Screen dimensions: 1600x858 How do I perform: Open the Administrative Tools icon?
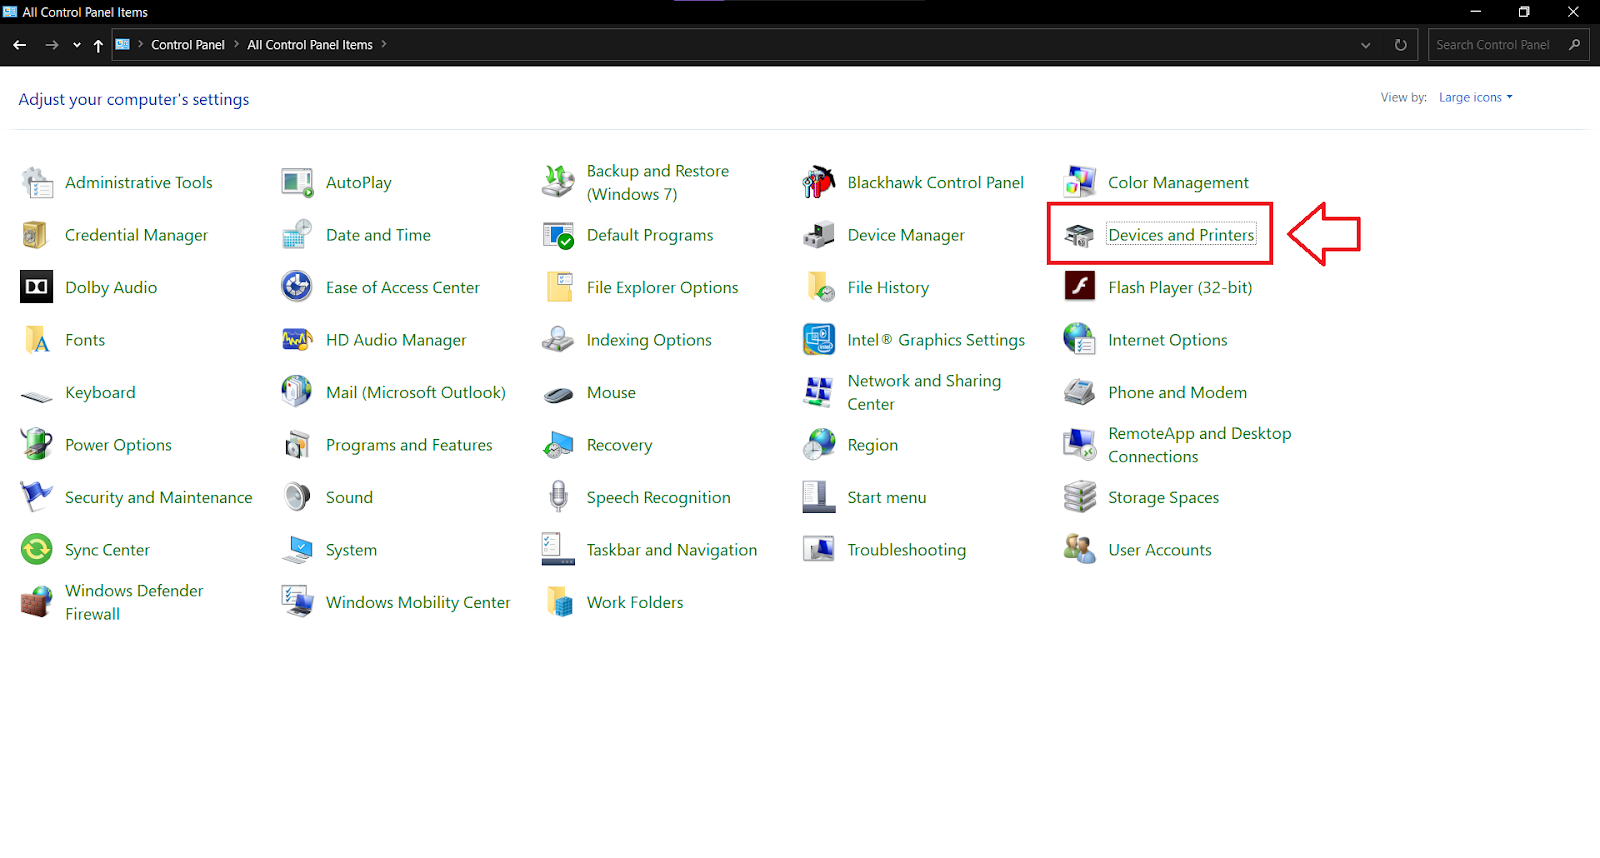click(37, 183)
